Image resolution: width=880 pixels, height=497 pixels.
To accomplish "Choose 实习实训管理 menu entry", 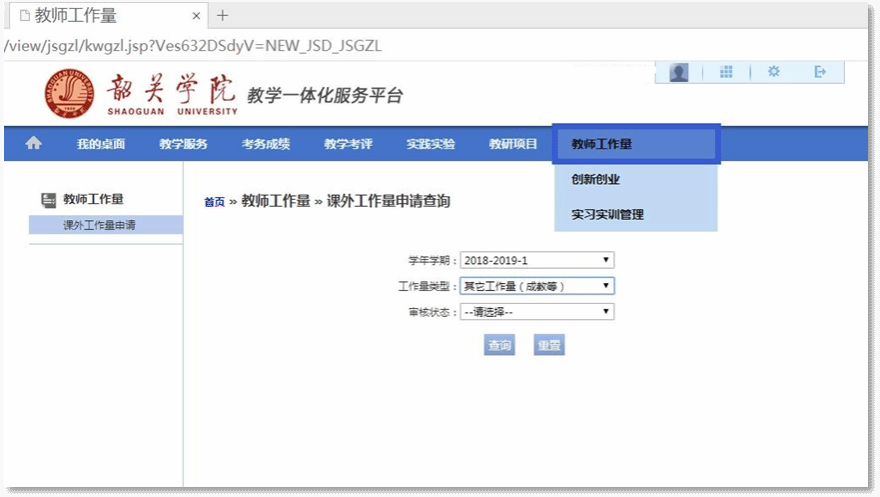I will (608, 215).
